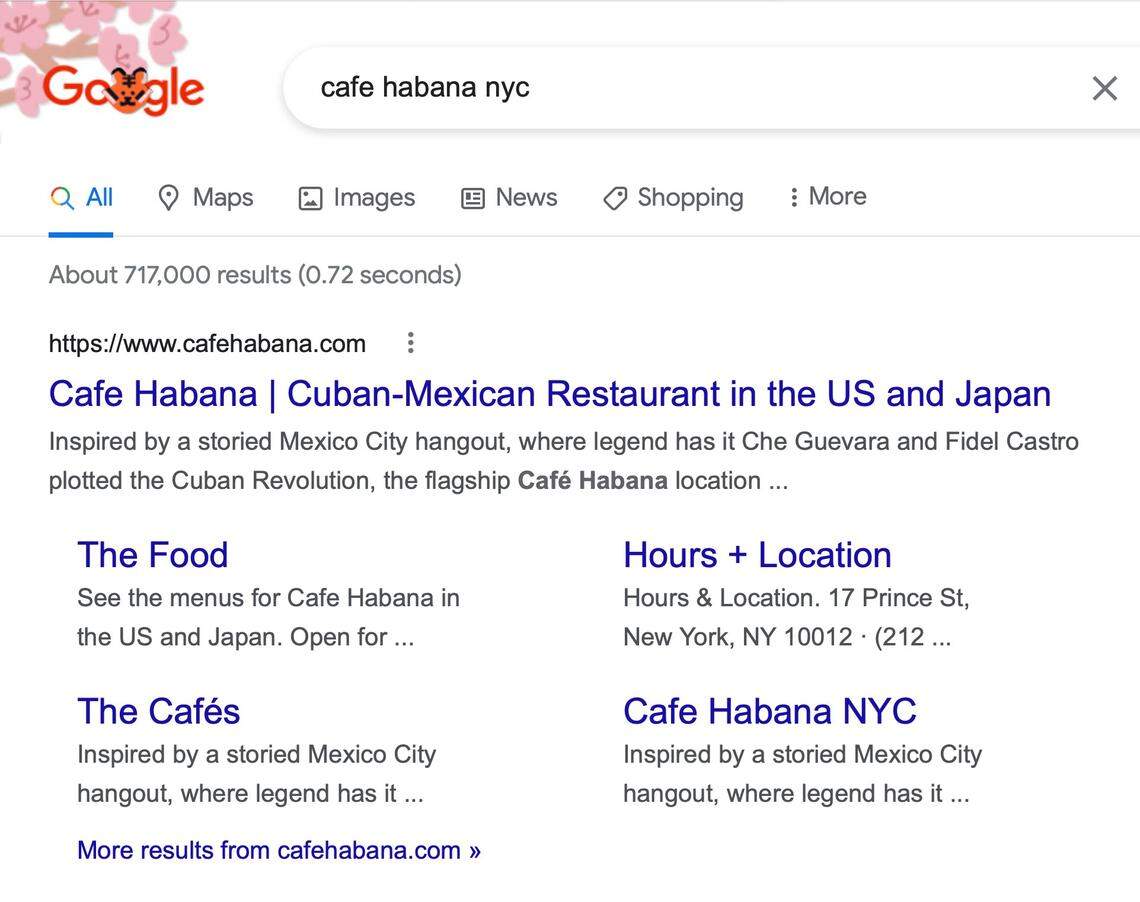This screenshot has width=1140, height=902.
Task: Expand more results from cafehabana.com
Action: click(278, 850)
